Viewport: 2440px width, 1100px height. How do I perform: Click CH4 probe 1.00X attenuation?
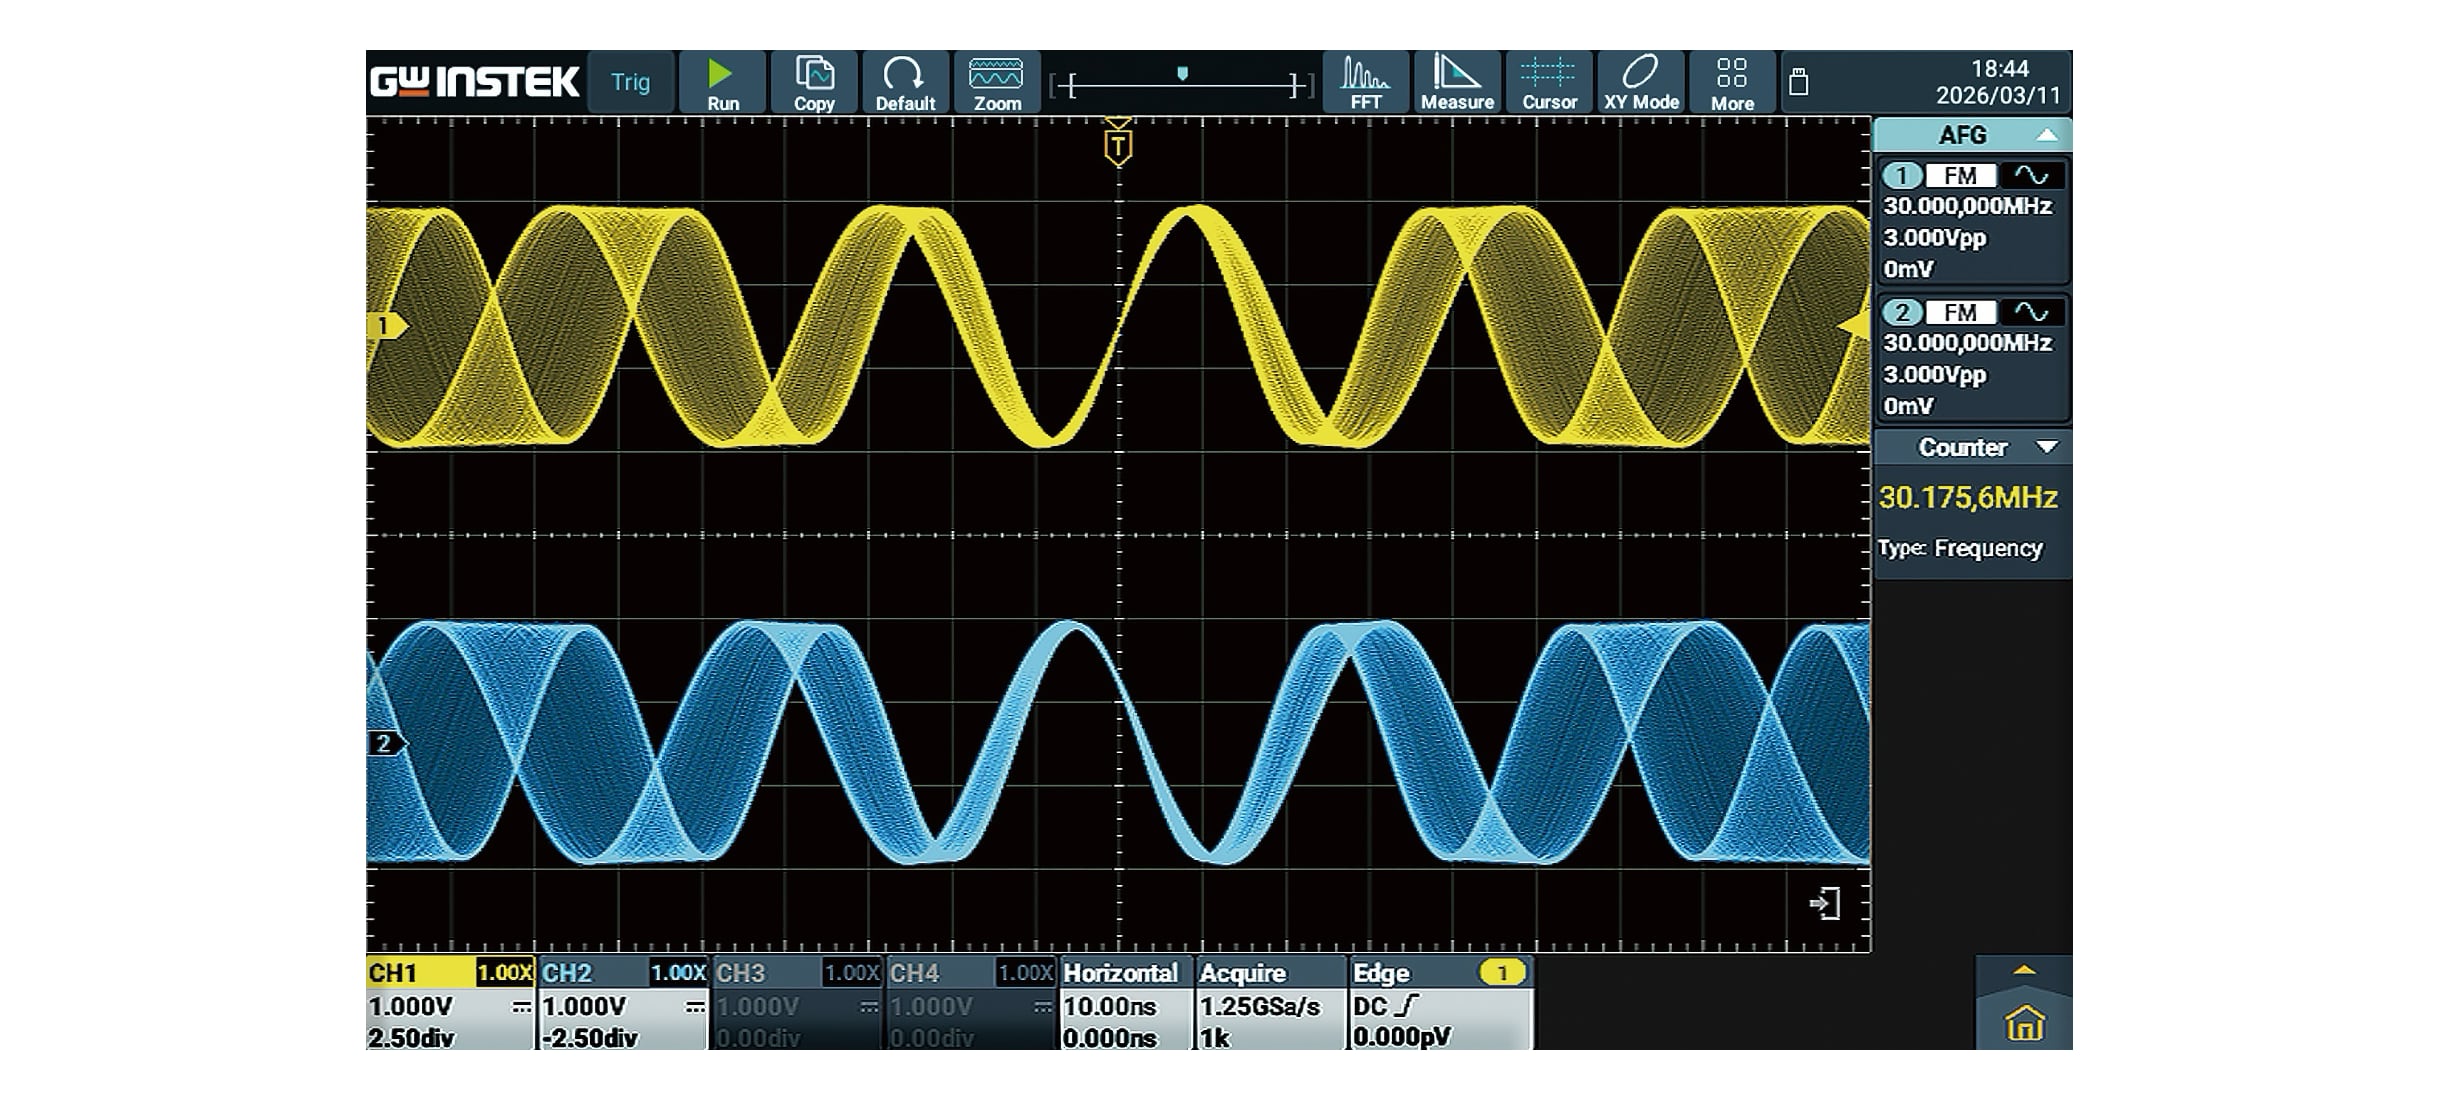point(1025,973)
